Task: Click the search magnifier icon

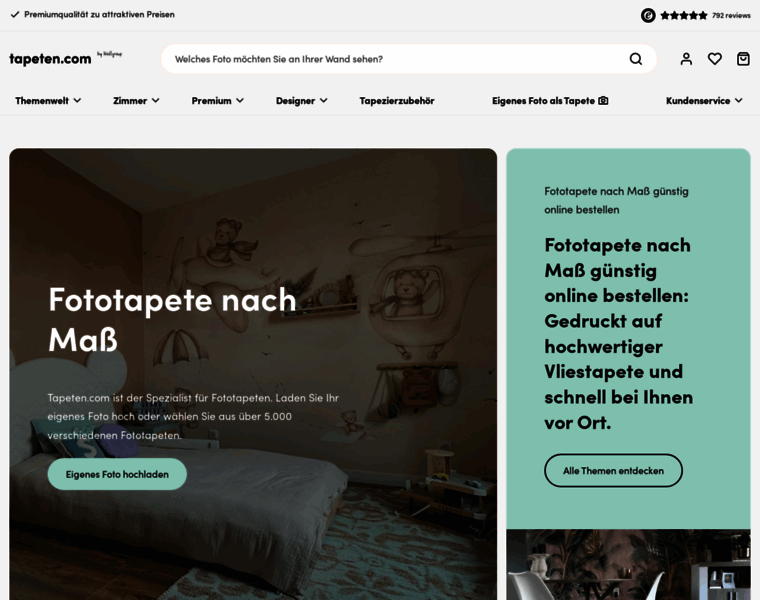Action: pos(635,59)
